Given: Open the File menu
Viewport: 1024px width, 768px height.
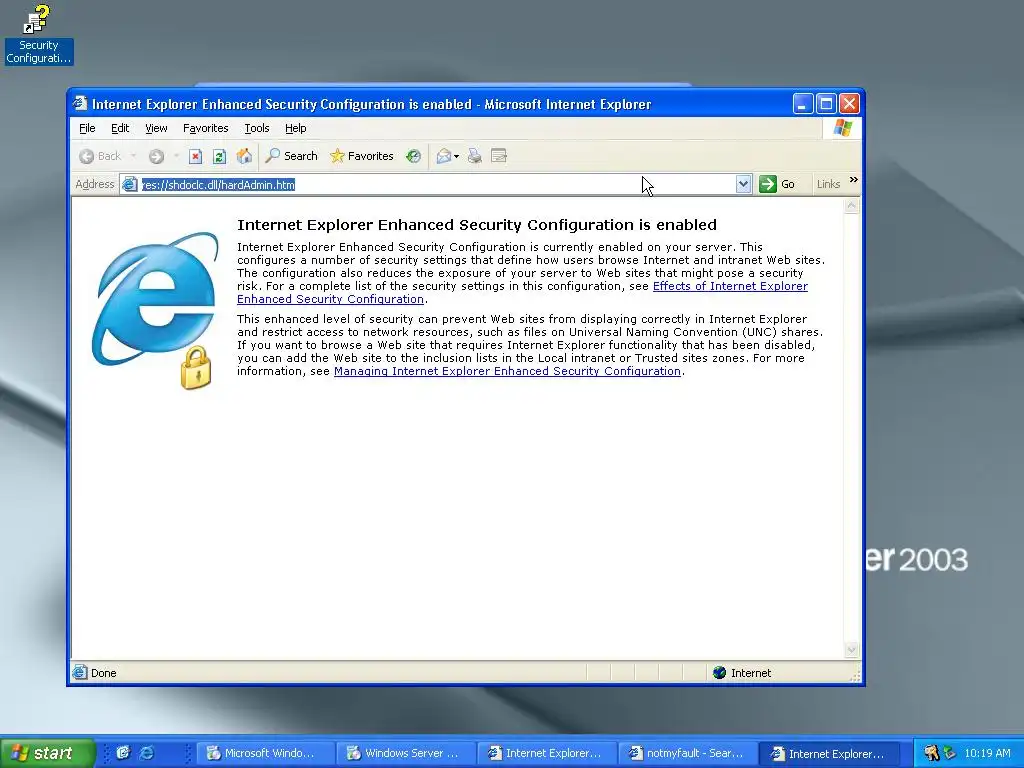Looking at the screenshot, I should click(x=87, y=128).
